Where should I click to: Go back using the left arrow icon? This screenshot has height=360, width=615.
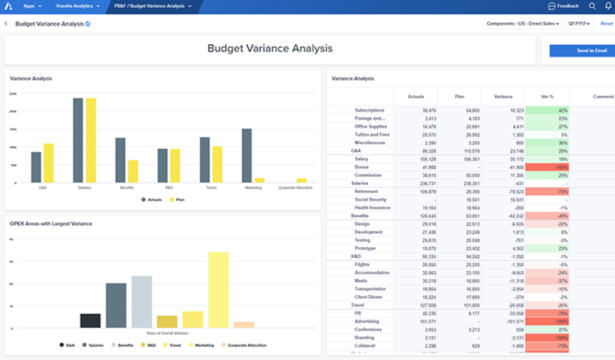6,24
